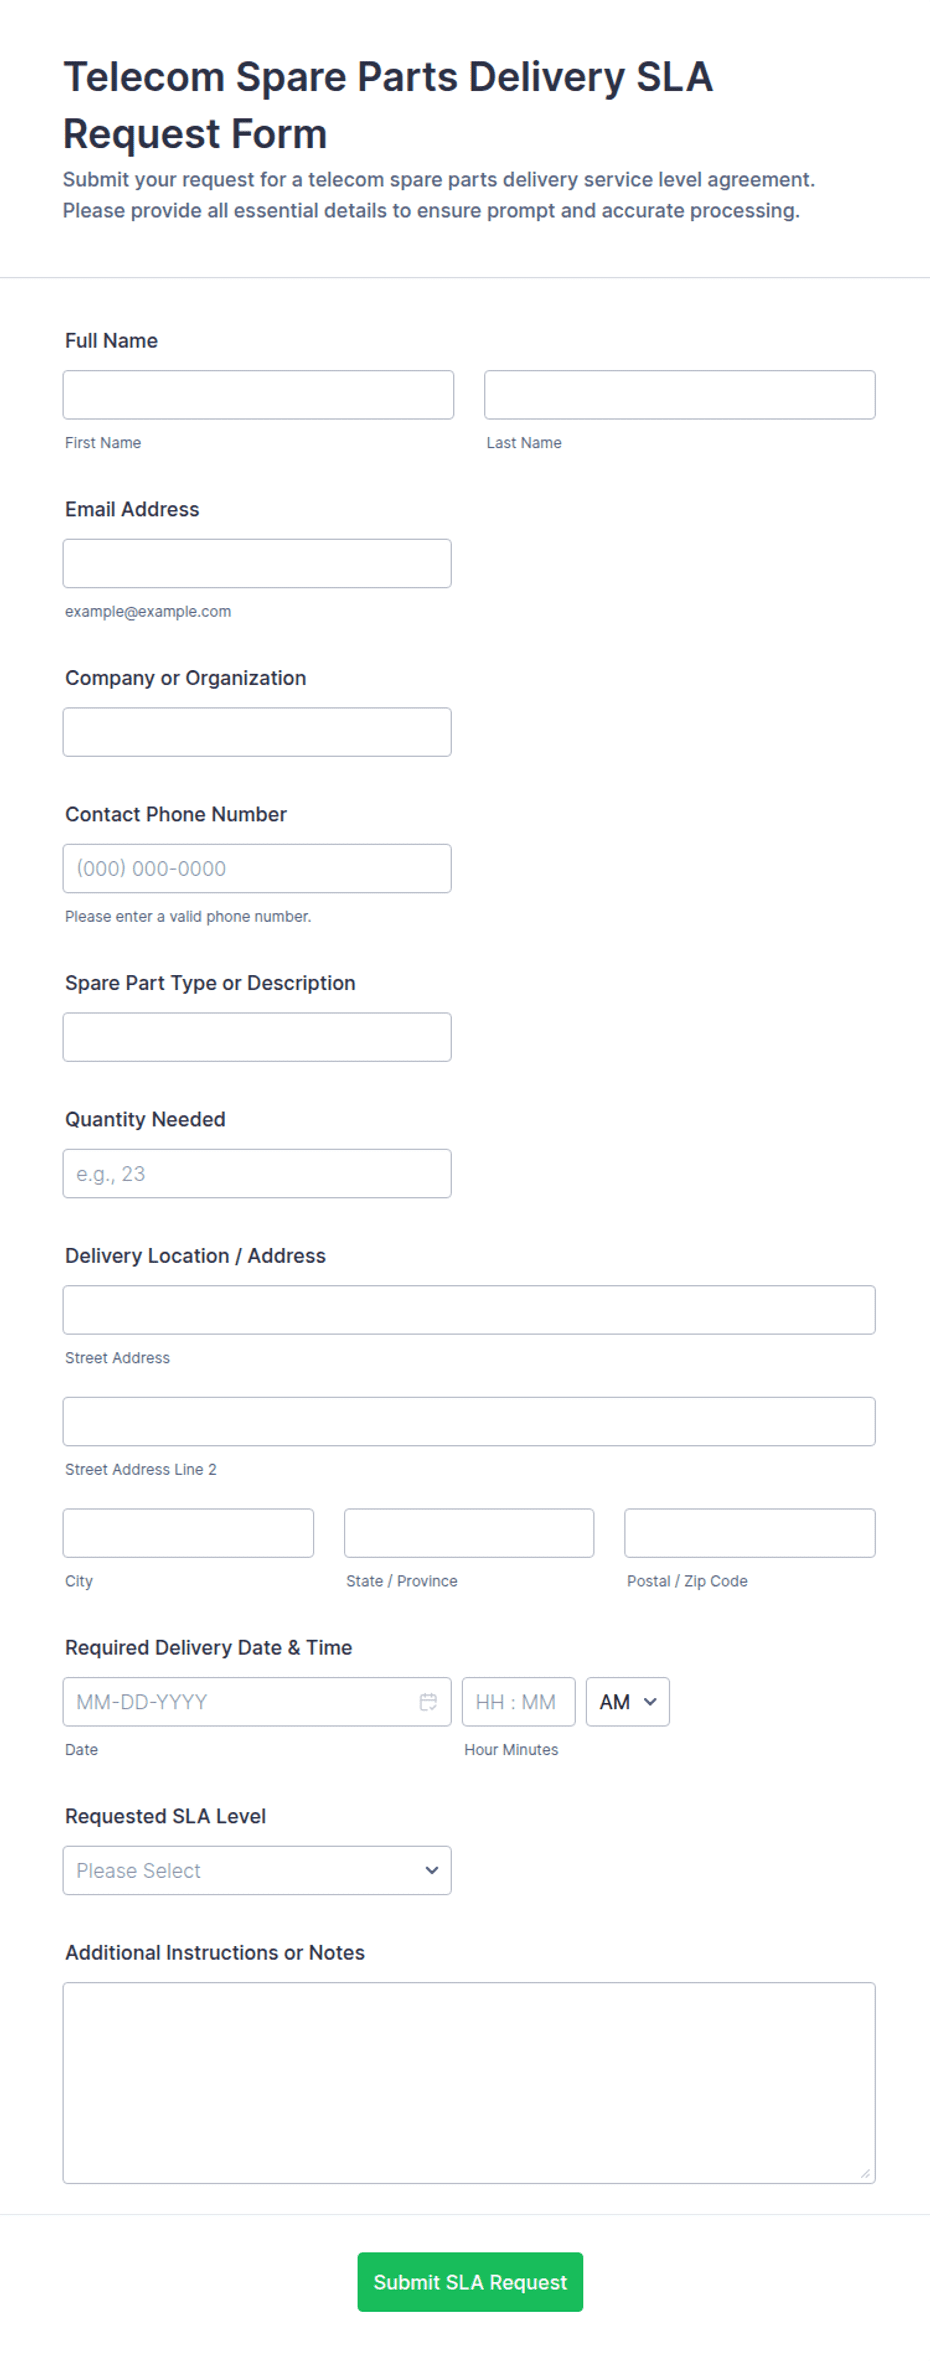The image size is (930, 2361).
Task: Click the Additional Instructions or Notes textarea
Action: pos(469,2083)
